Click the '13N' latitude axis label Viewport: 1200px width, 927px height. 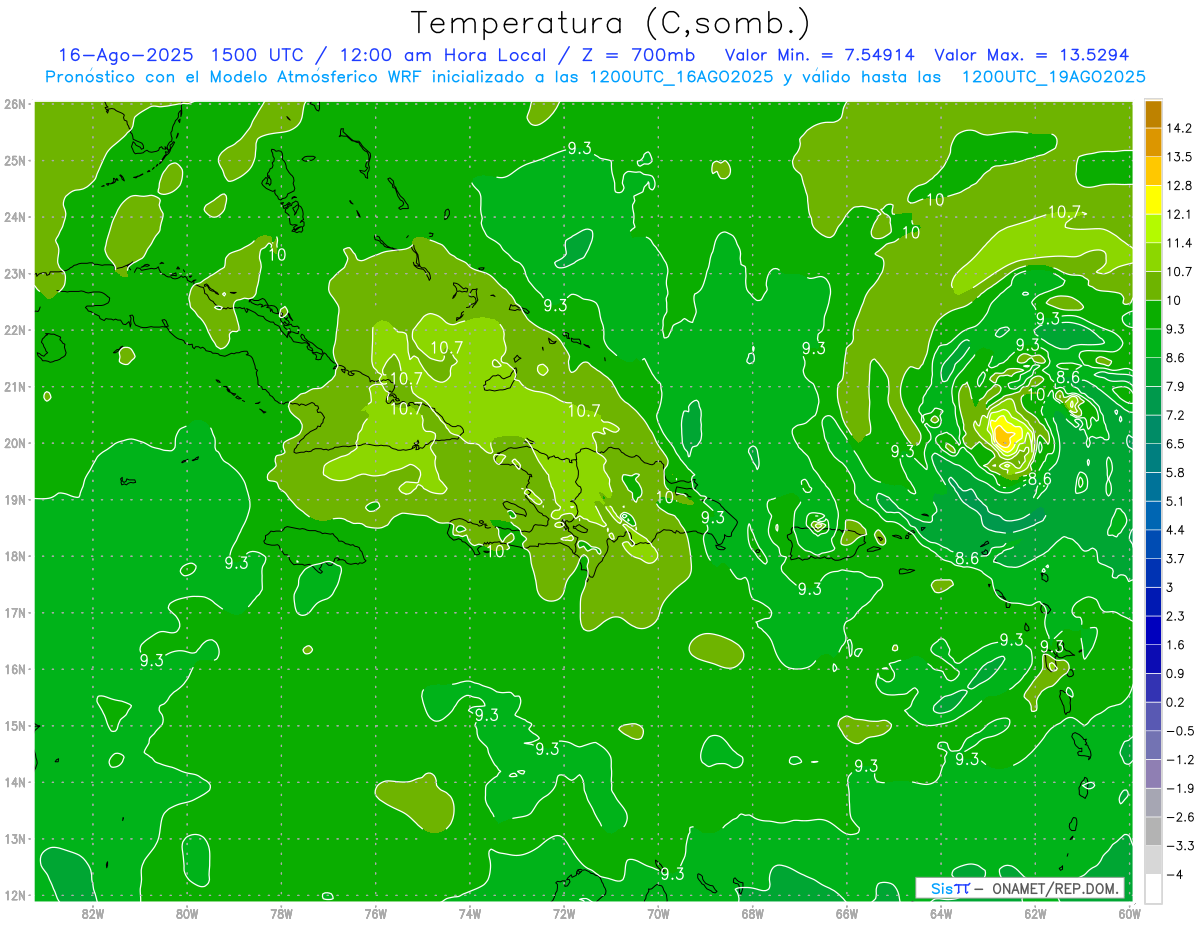[x=14, y=838]
